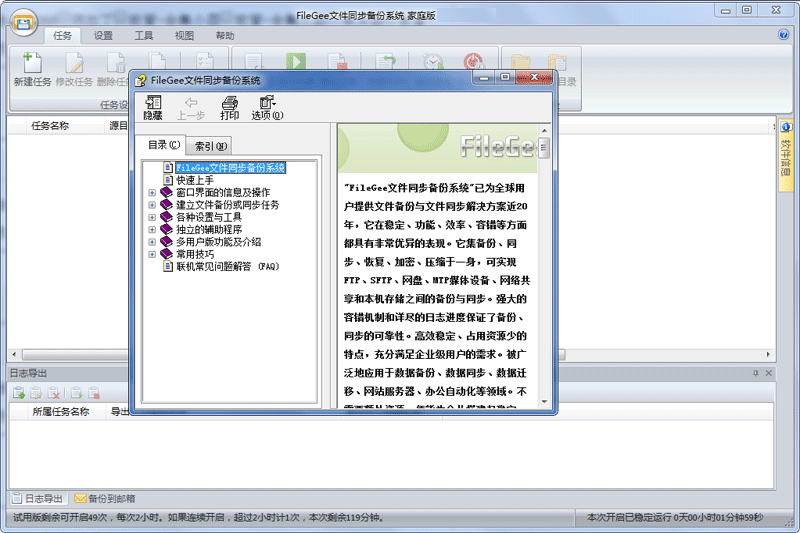This screenshot has height=533, width=800.
Task: Click the help content vertical scrollbar thumb
Action: click(543, 148)
